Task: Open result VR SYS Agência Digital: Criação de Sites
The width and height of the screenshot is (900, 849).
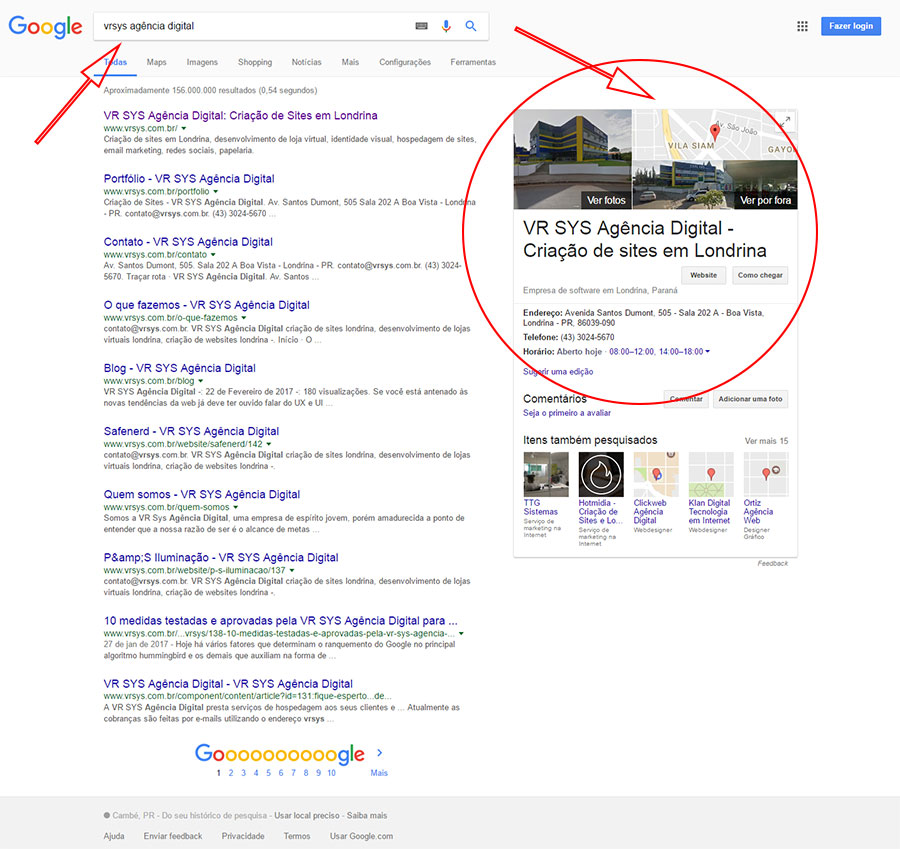Action: coord(240,115)
